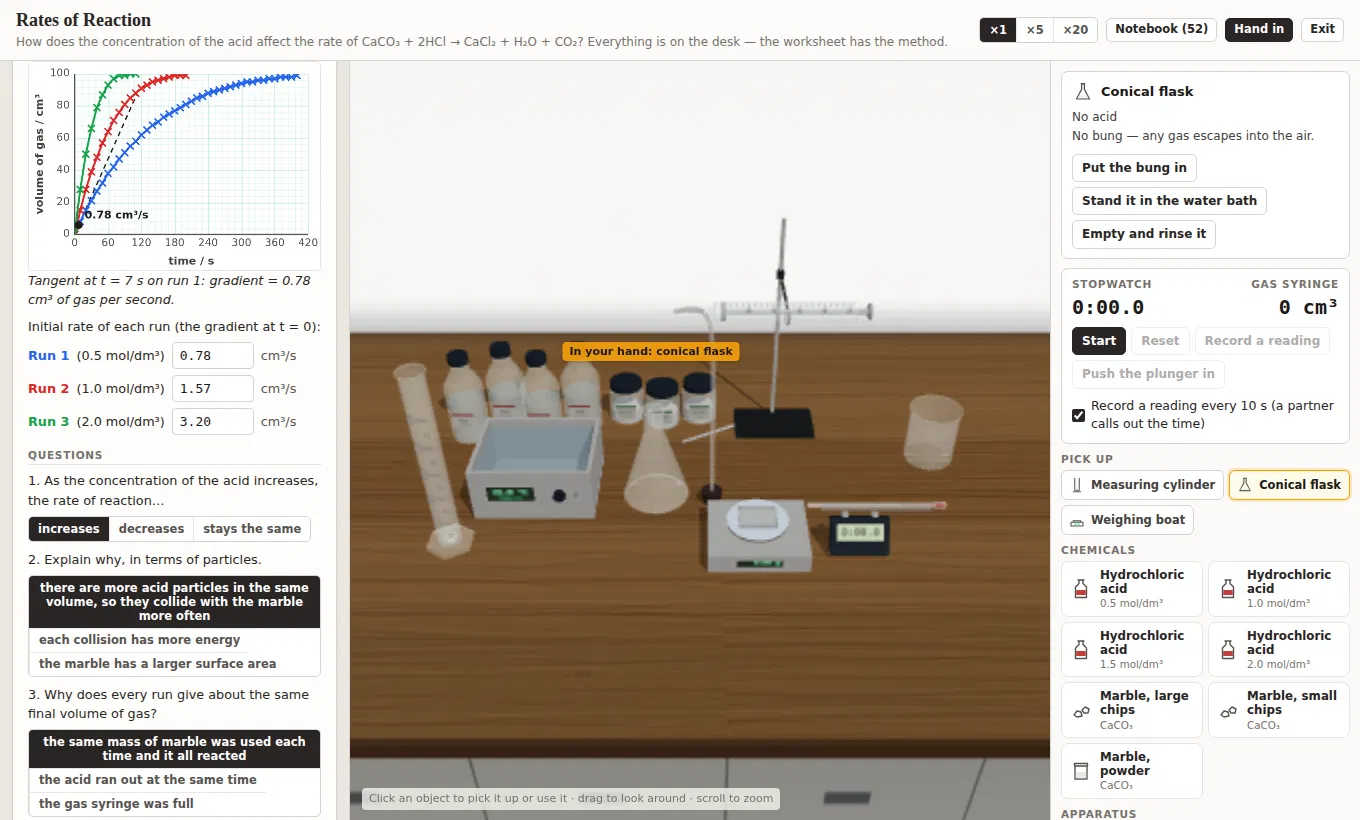Edit the Run 2 initial rate field

coord(213,389)
